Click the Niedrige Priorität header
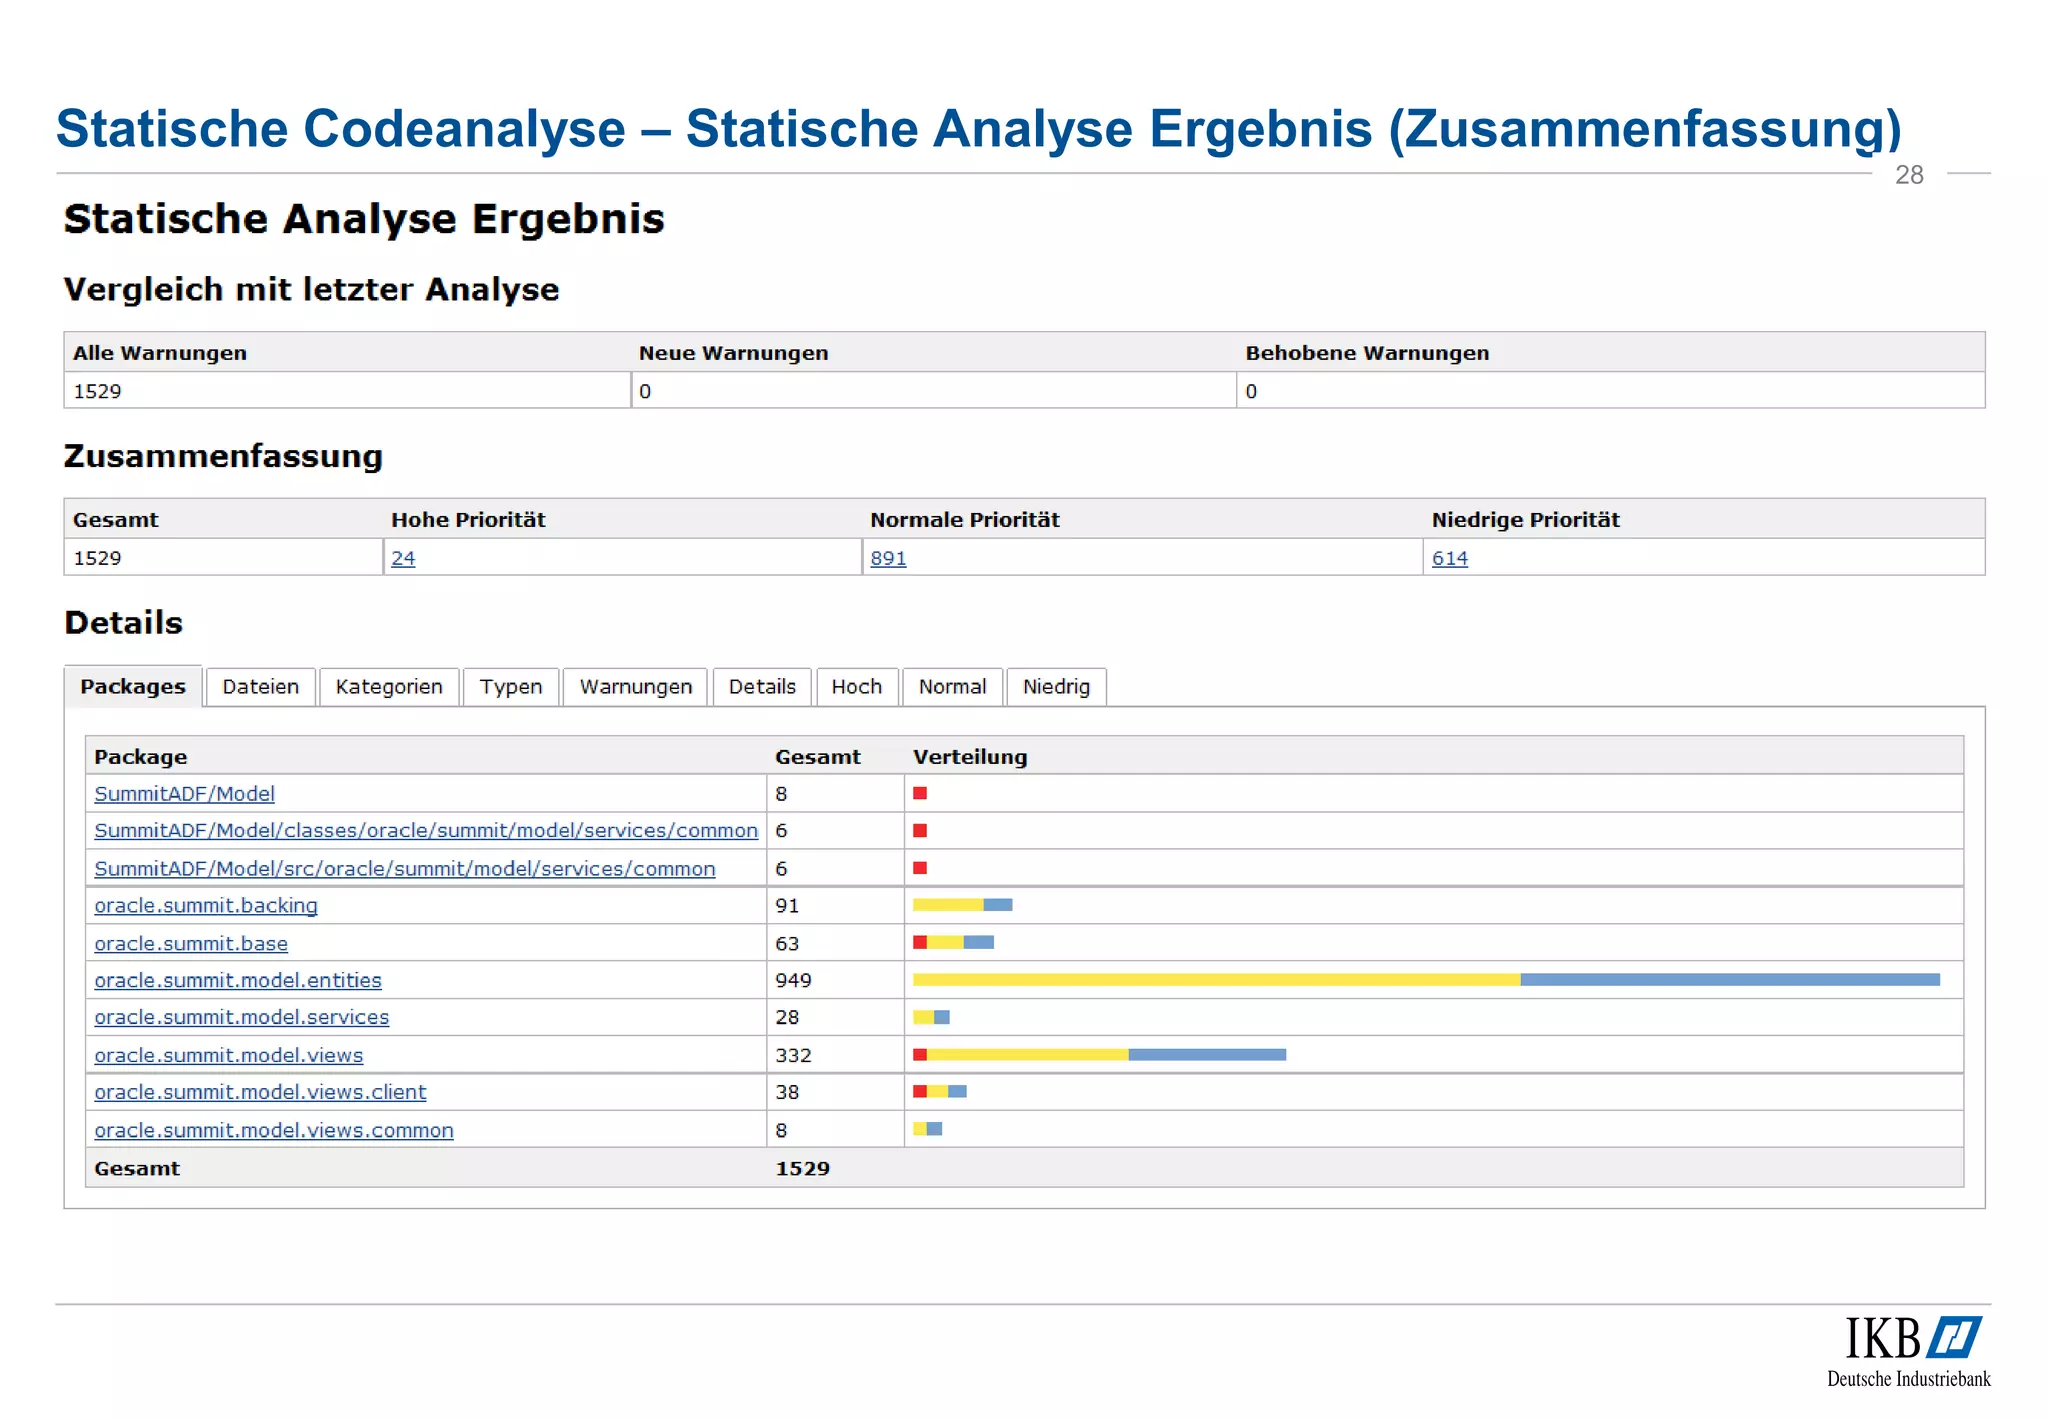Screen dimensions: 2048x1418 pos(1525,520)
